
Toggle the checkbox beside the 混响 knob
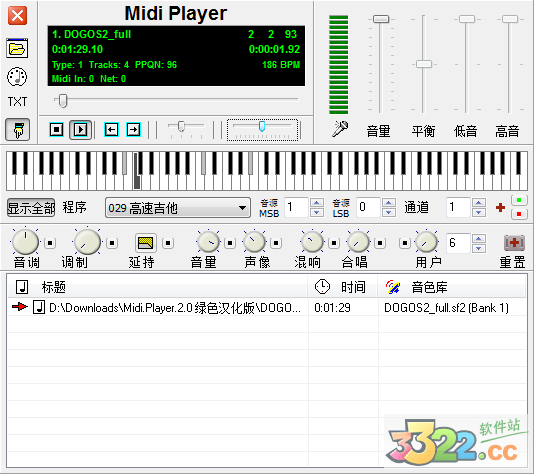coord(334,243)
